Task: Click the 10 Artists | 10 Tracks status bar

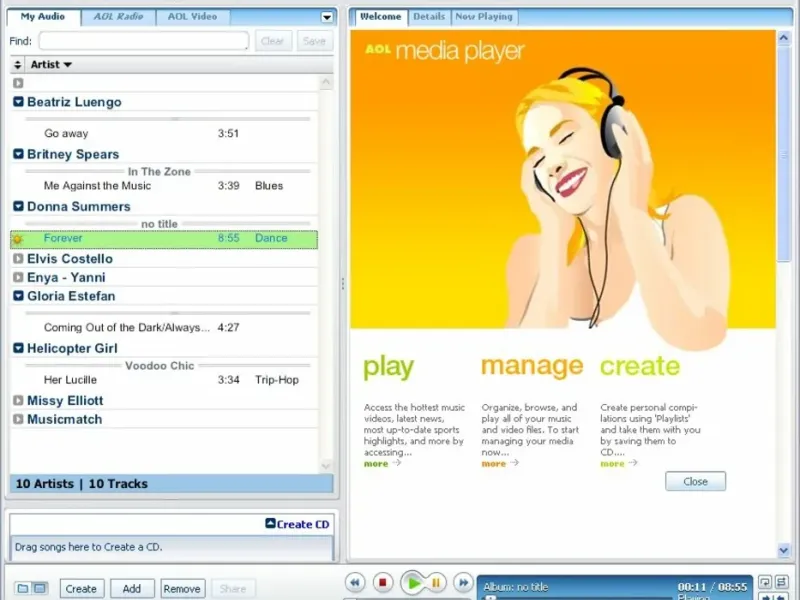Action: [x=171, y=484]
